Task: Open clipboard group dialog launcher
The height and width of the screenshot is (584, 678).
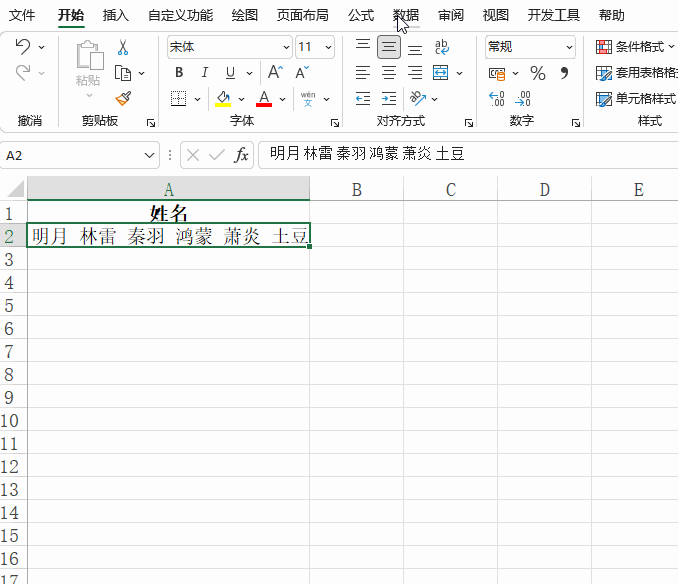Action: point(150,123)
